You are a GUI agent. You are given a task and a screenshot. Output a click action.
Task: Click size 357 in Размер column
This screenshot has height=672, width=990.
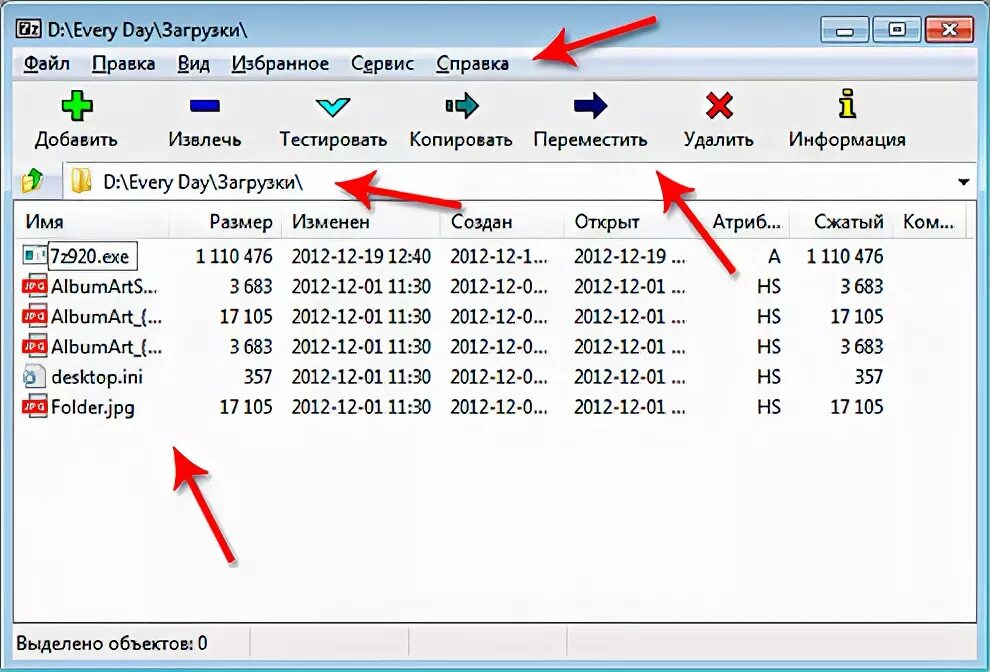pos(258,377)
